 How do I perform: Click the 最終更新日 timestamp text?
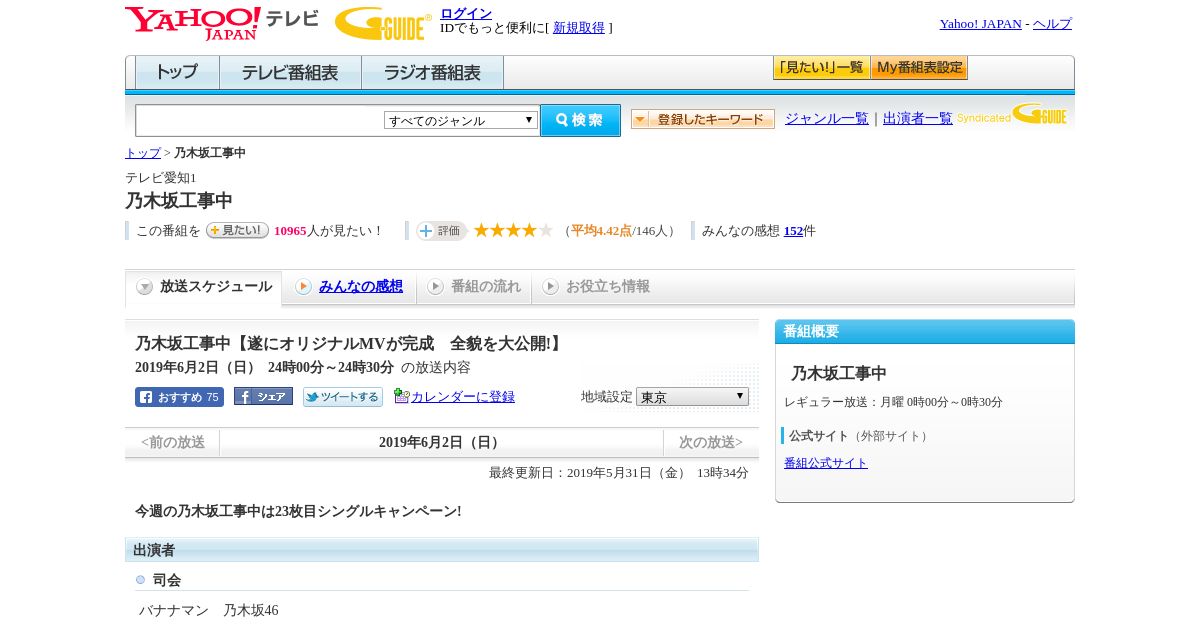619,473
